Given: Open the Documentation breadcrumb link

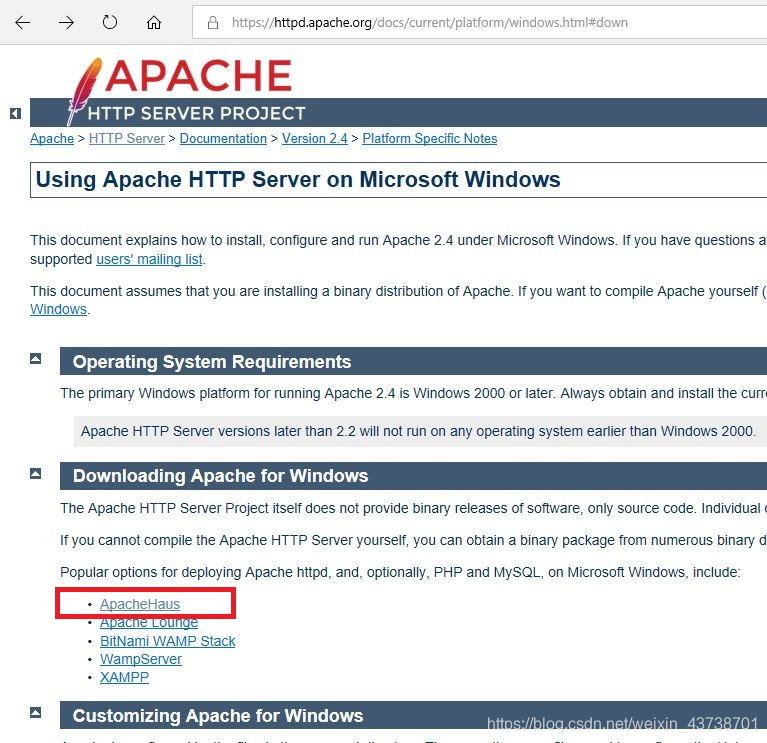Looking at the screenshot, I should [223, 138].
